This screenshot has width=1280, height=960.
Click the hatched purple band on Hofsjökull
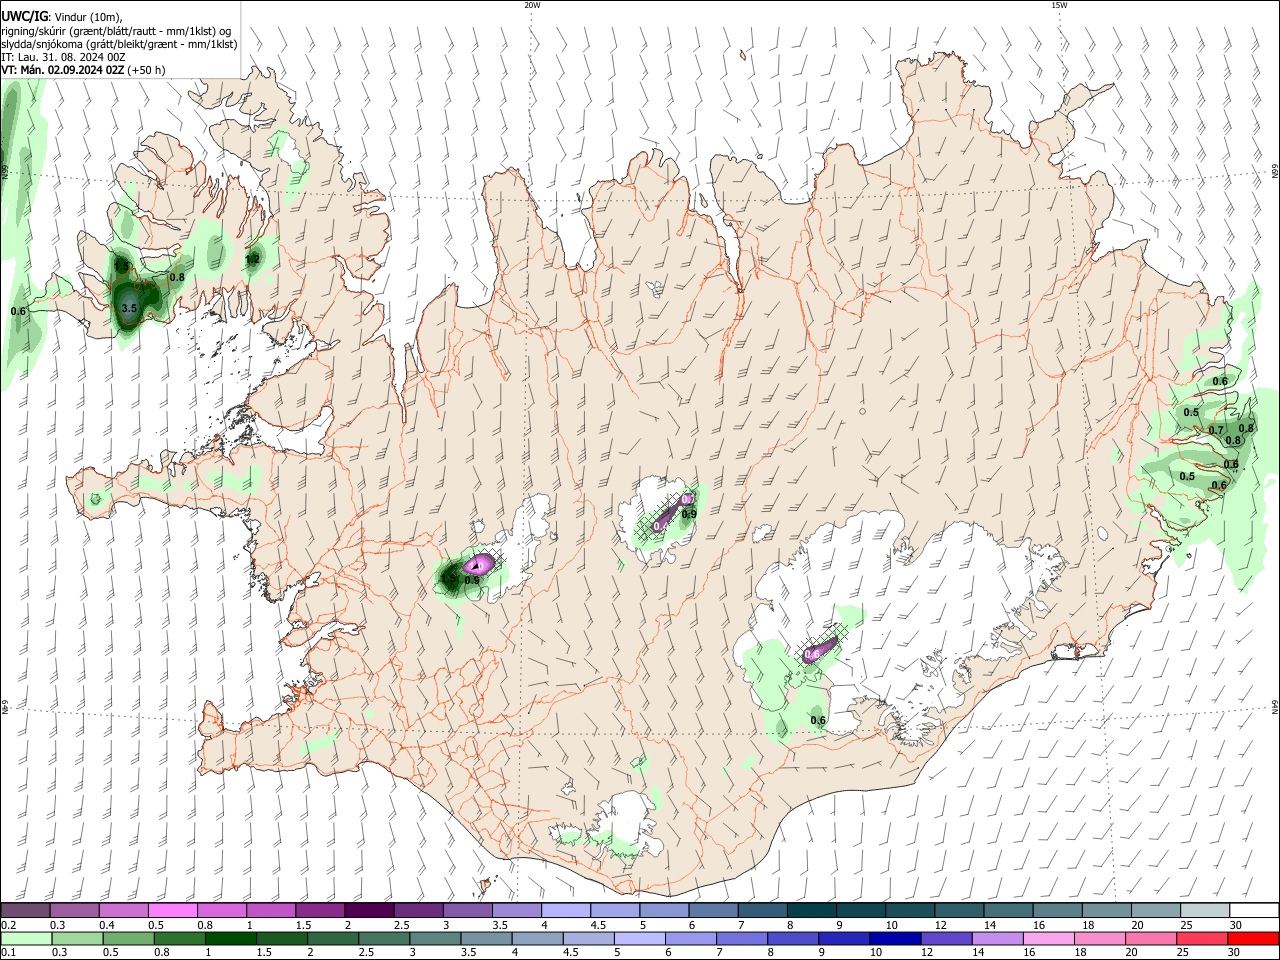tap(672, 511)
